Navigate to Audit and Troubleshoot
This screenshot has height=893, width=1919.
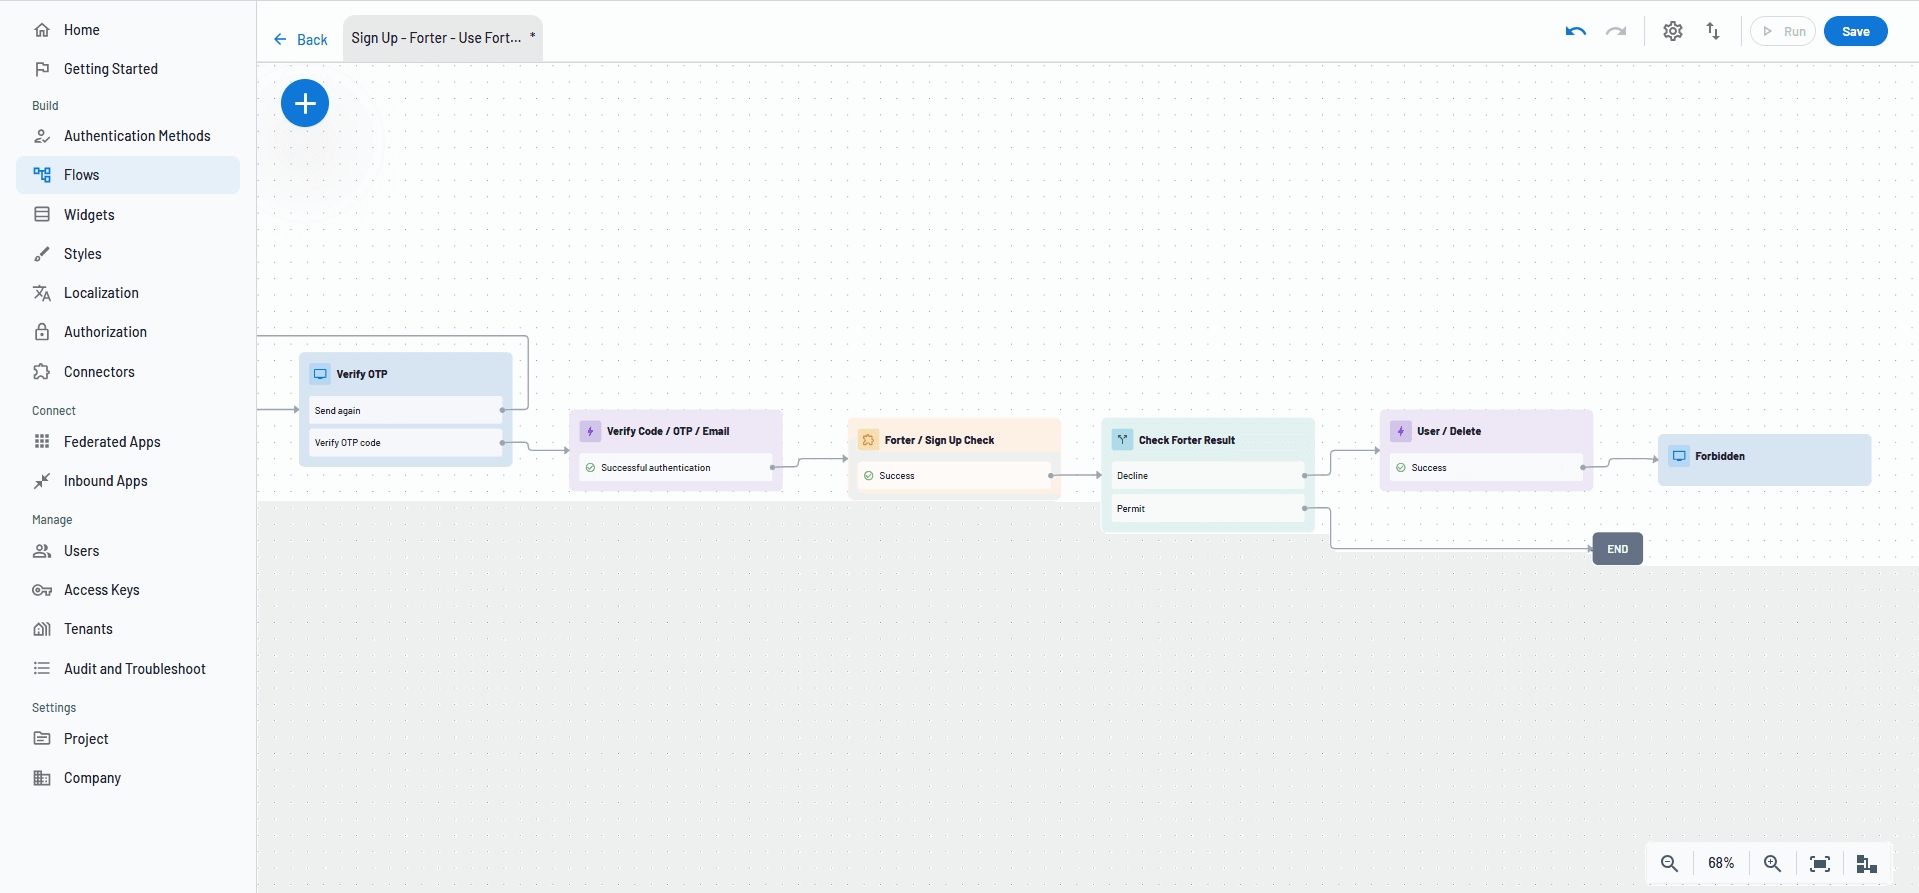[134, 669]
